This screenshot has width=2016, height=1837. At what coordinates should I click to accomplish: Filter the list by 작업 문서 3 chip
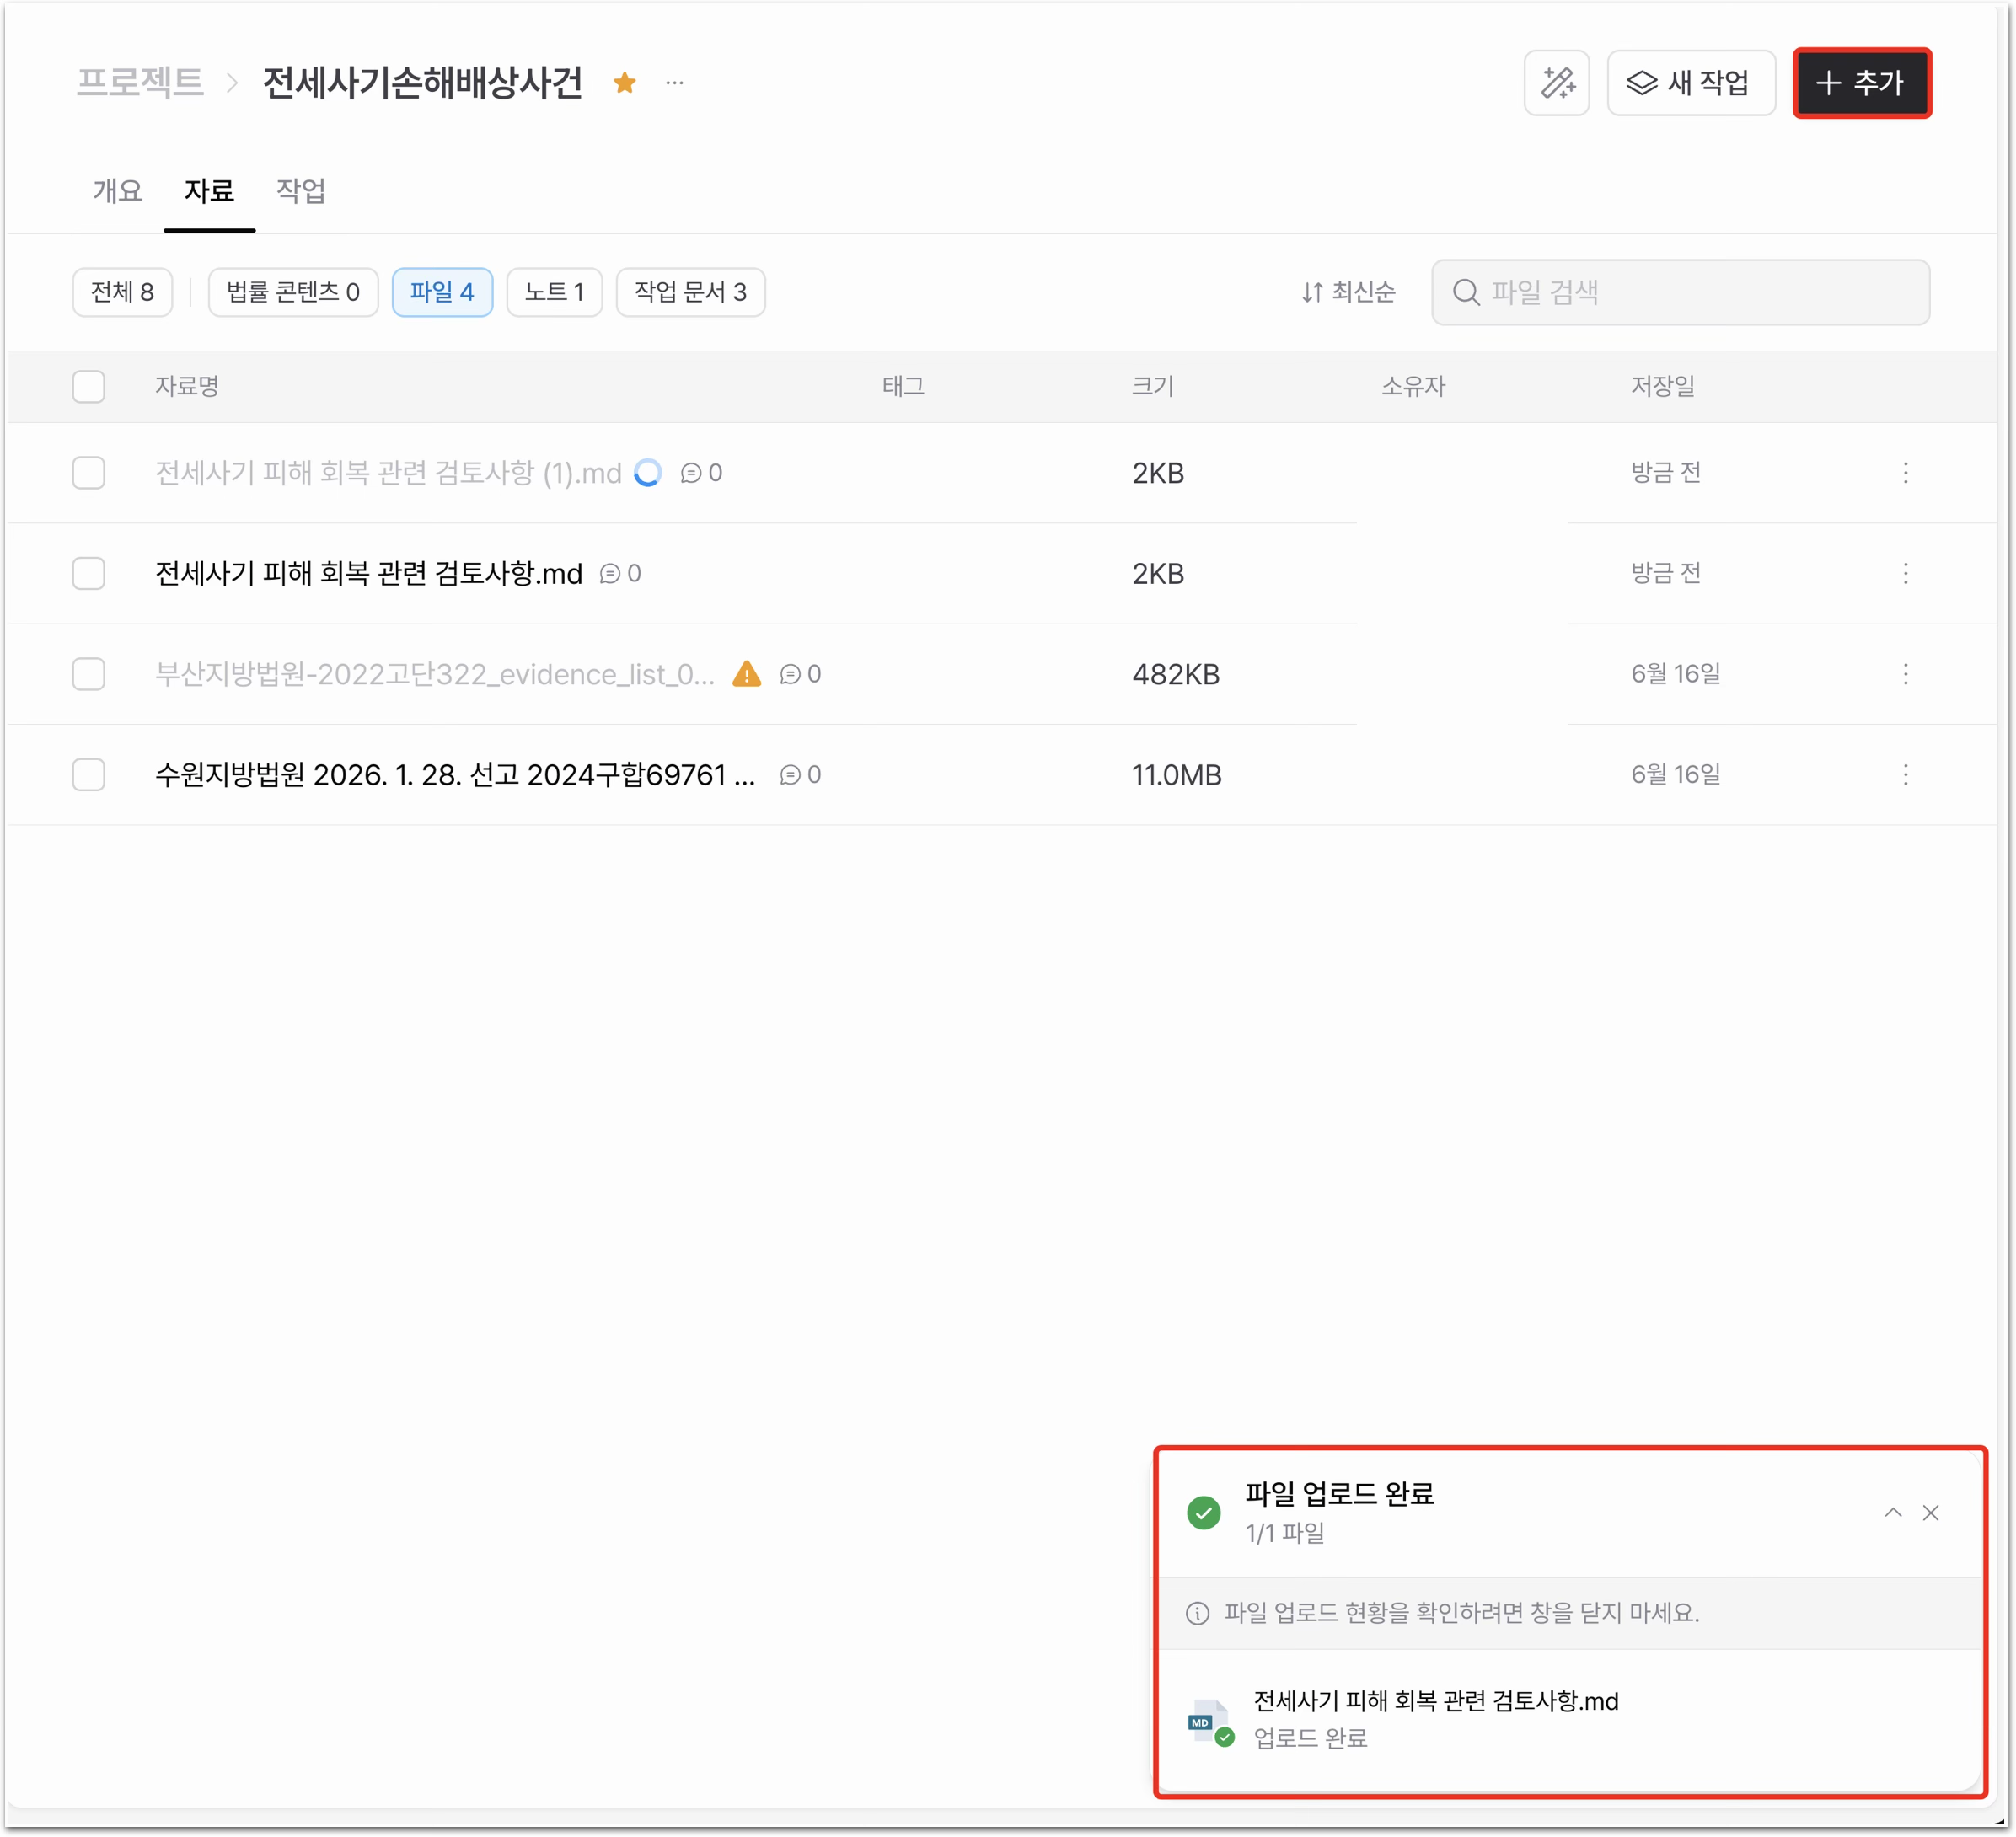pyautogui.click(x=690, y=292)
